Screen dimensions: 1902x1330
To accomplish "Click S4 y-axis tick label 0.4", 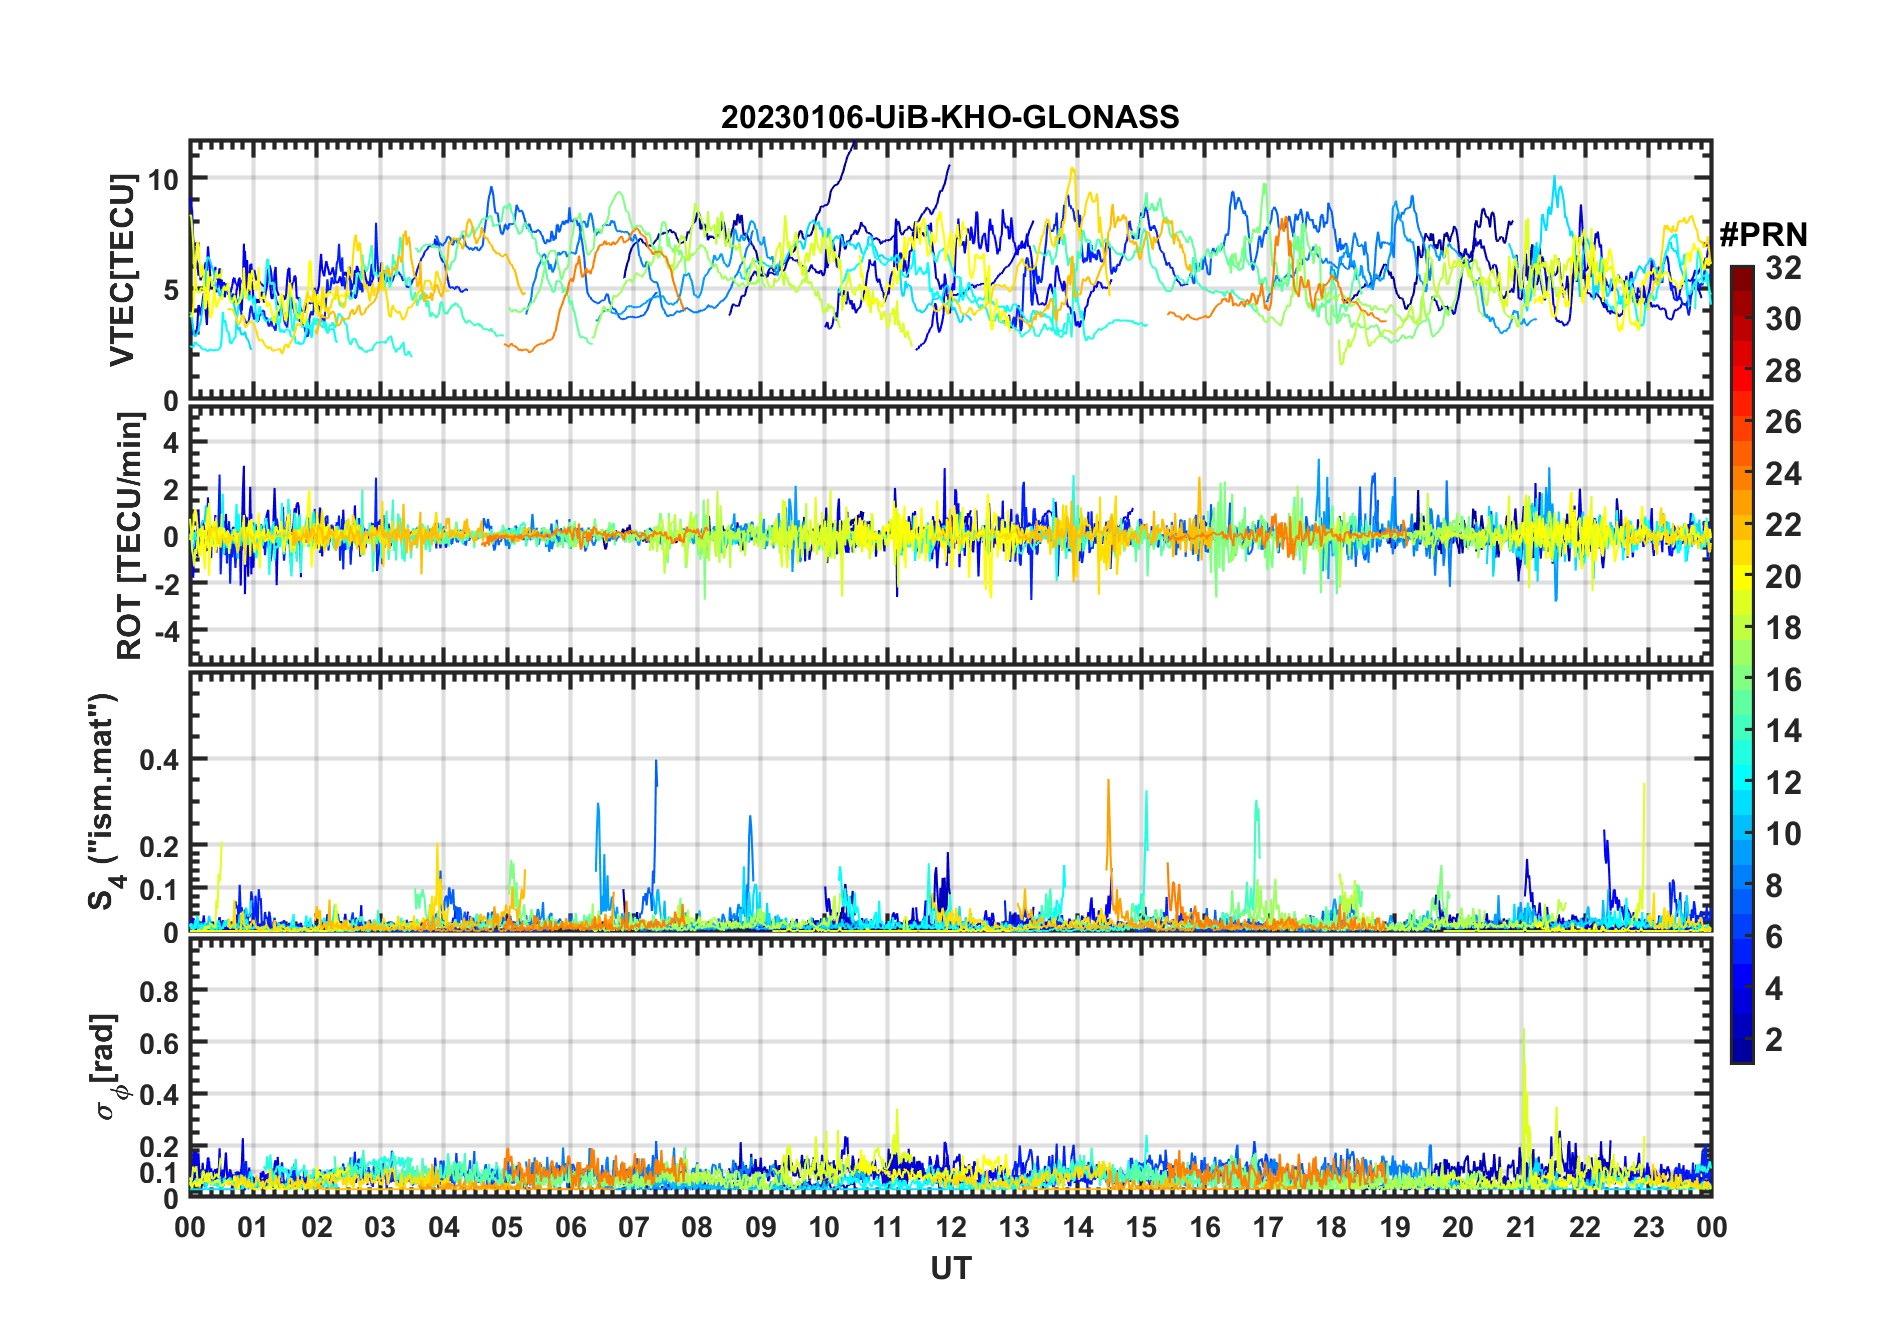I will 159,760.
